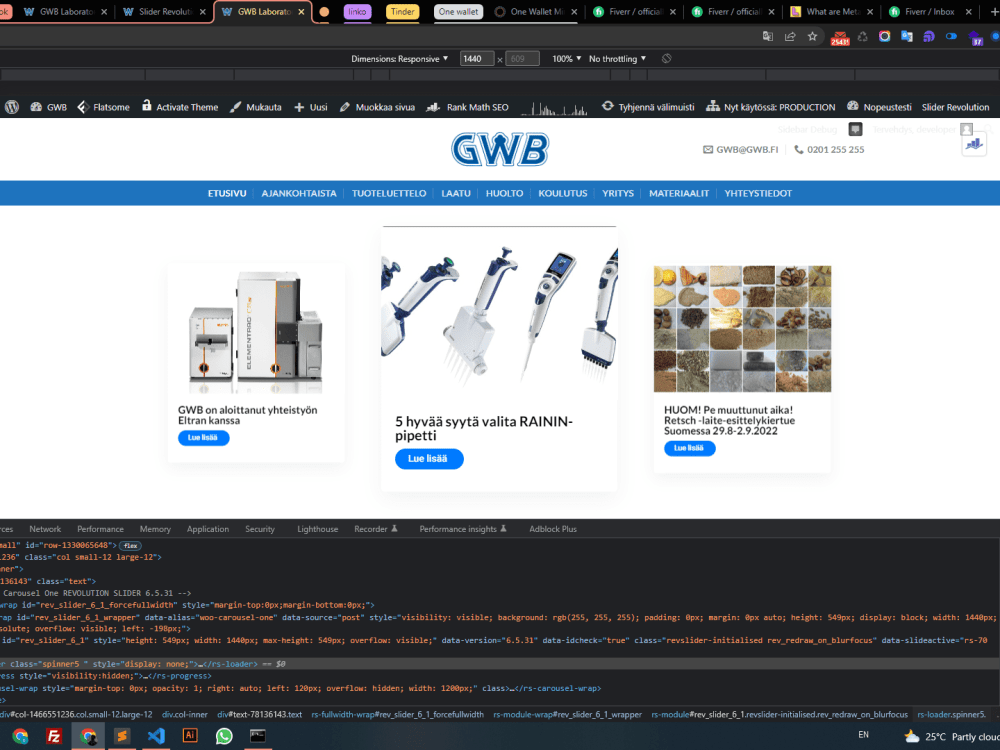Click the 0201 255 255 phone link

[829, 150]
